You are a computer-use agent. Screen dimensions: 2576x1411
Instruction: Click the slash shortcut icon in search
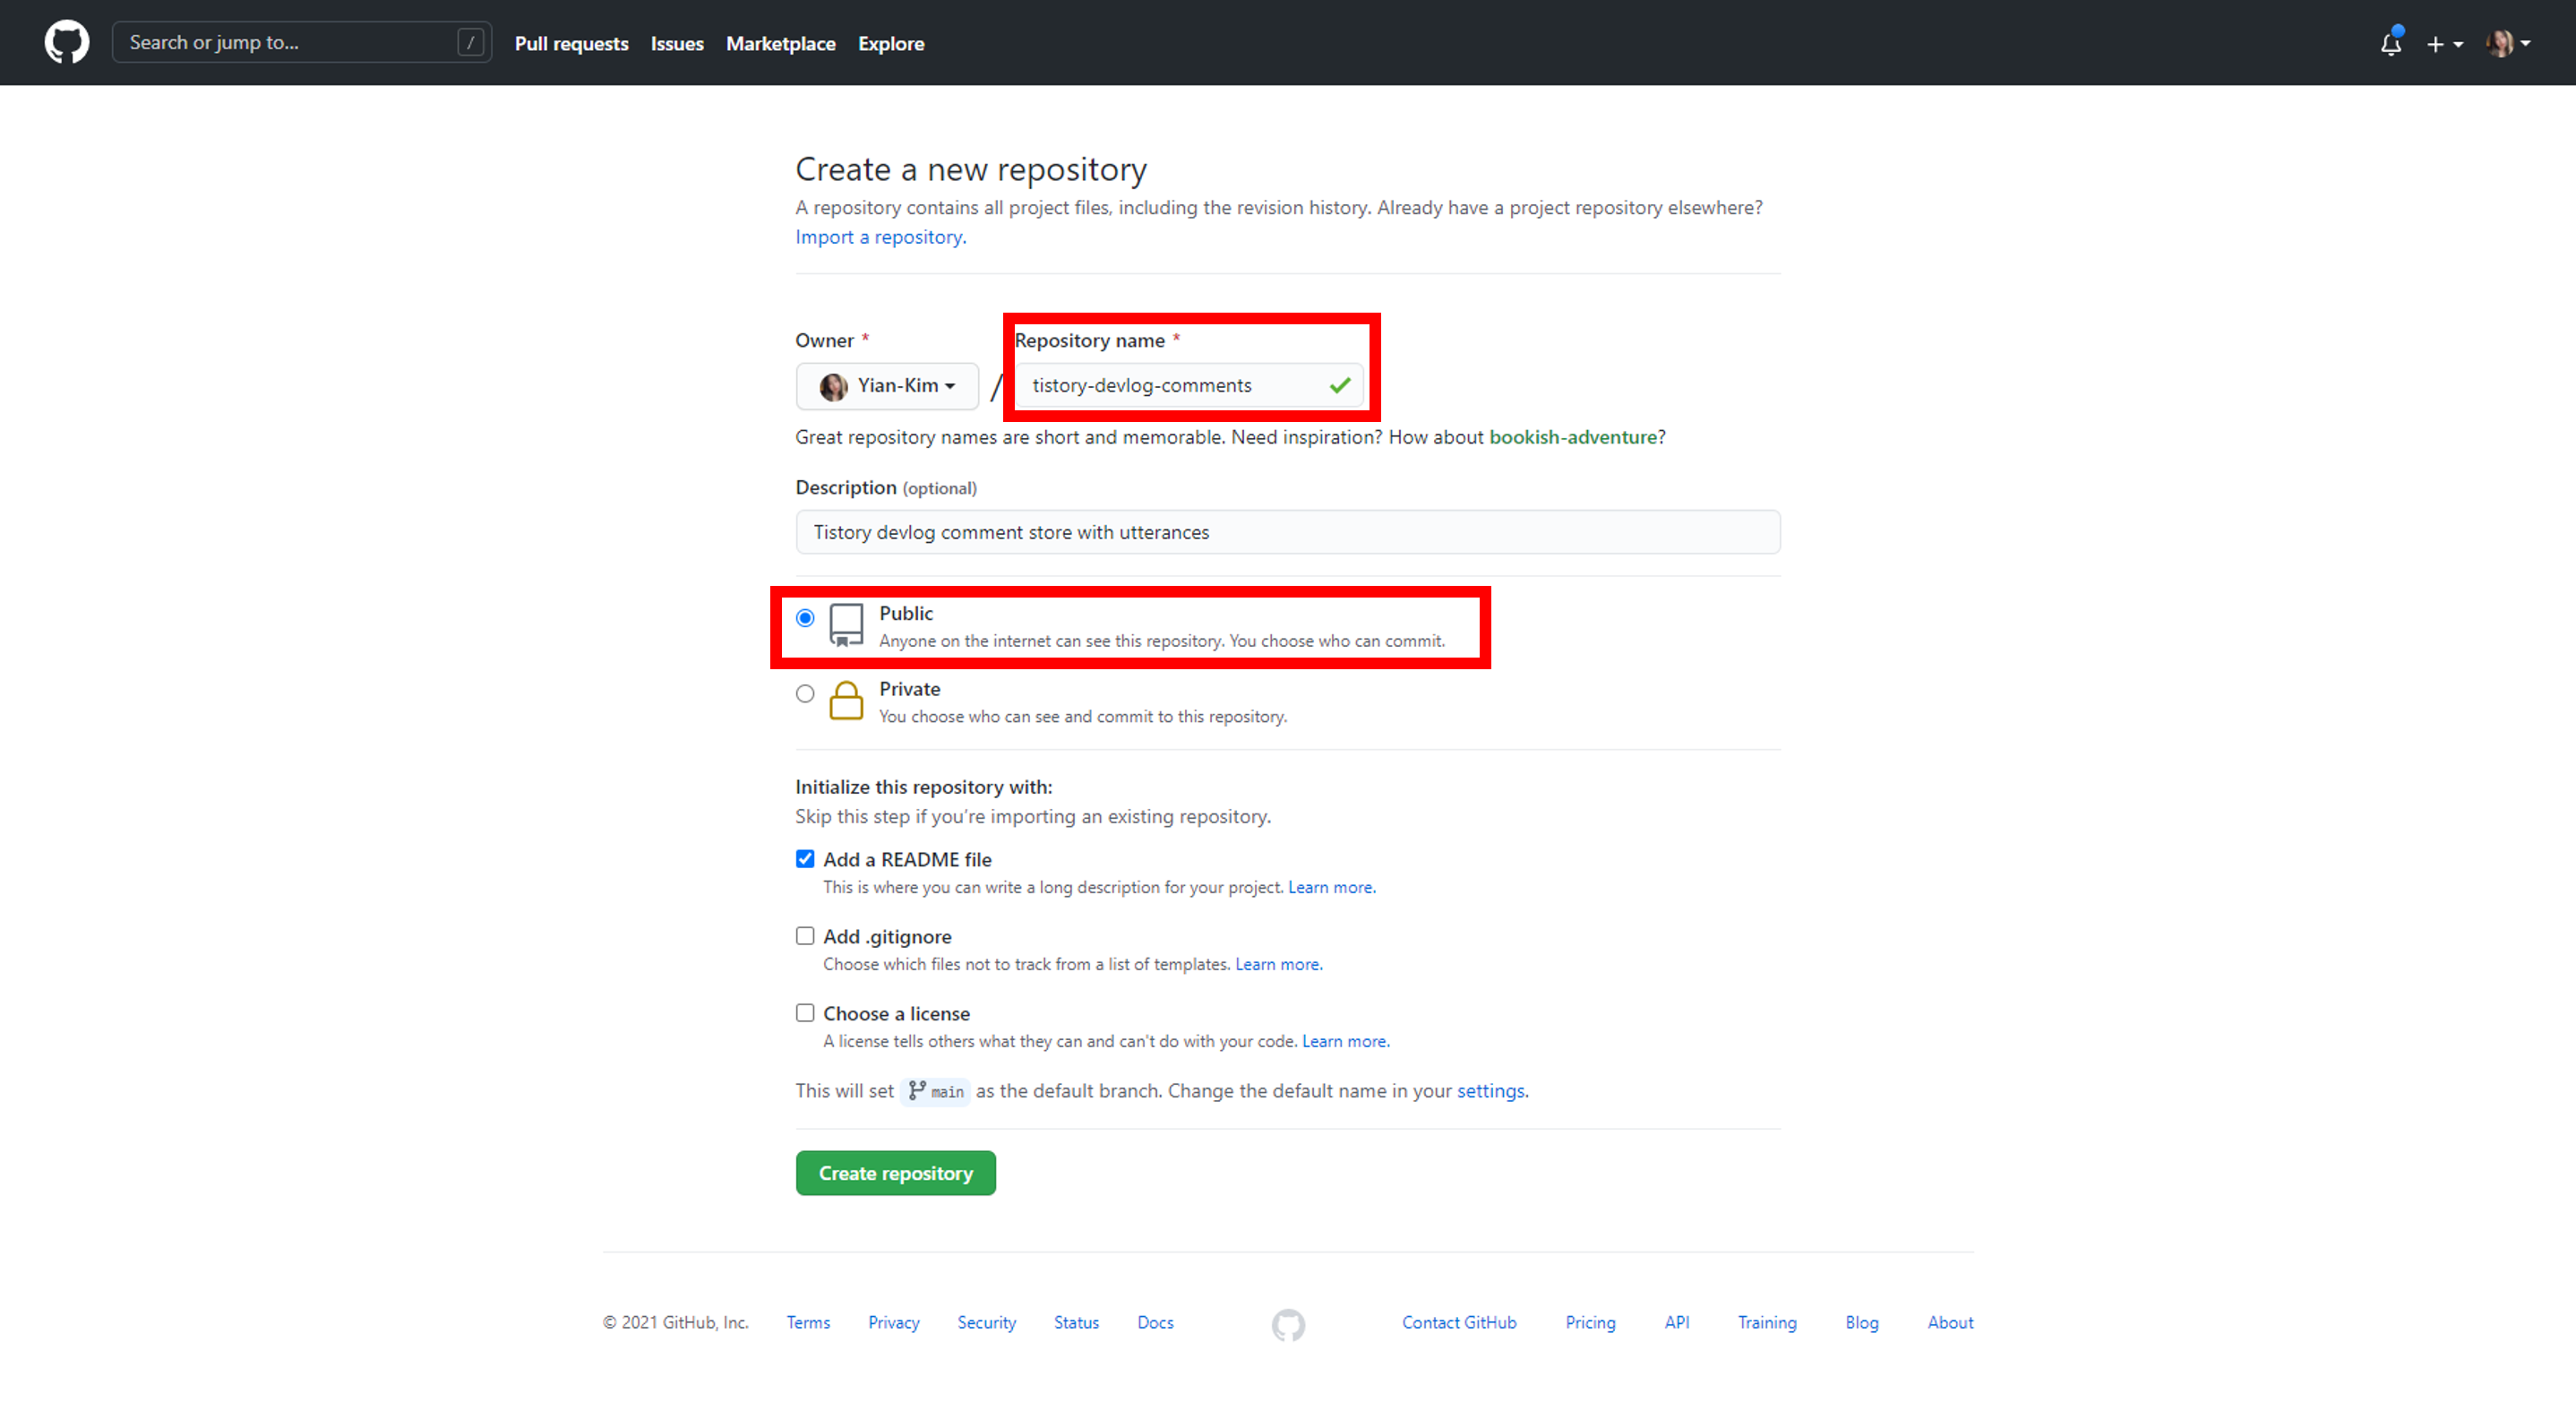pos(470,43)
